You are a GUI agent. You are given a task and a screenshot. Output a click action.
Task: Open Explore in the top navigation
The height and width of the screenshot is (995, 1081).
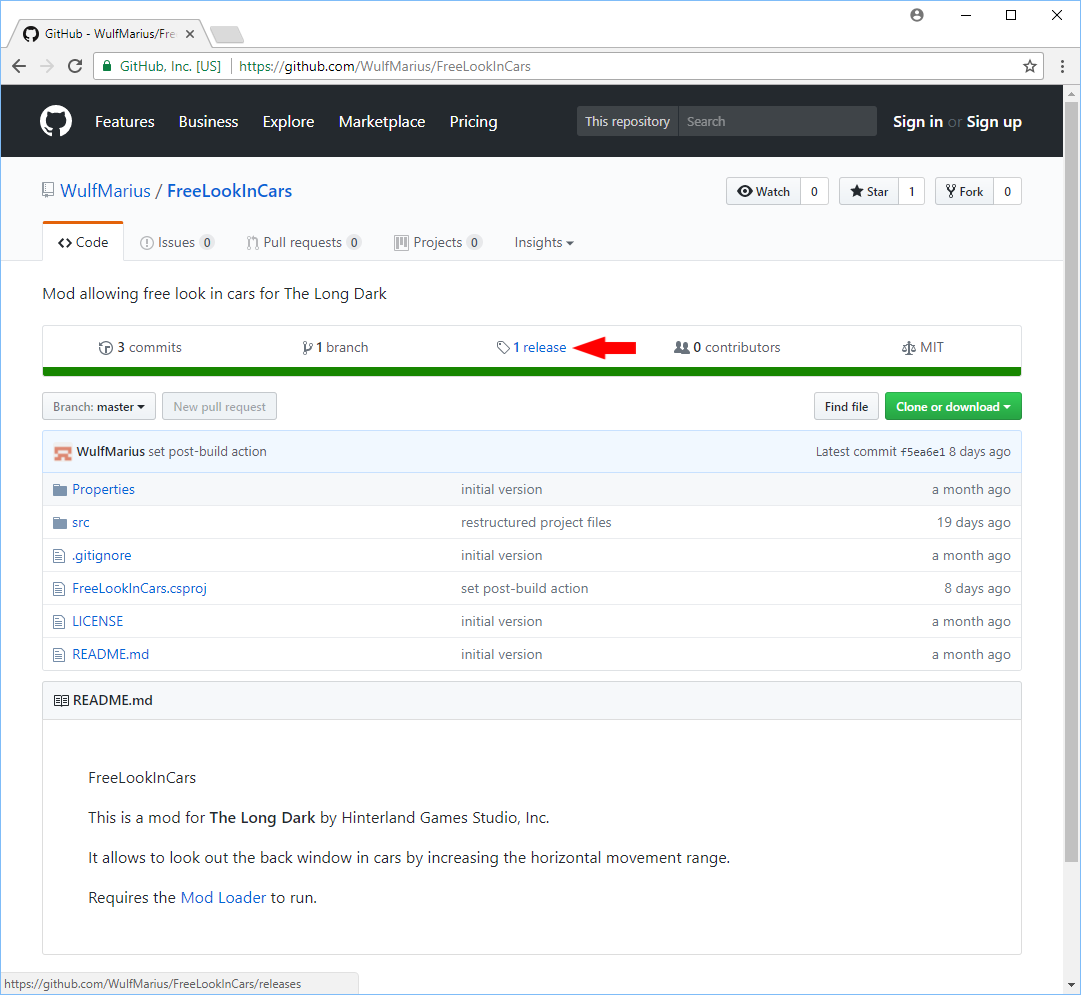[x=288, y=121]
